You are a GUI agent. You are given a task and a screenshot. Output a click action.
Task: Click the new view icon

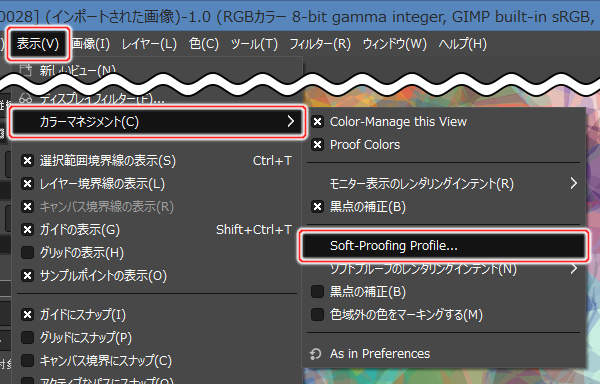26,70
